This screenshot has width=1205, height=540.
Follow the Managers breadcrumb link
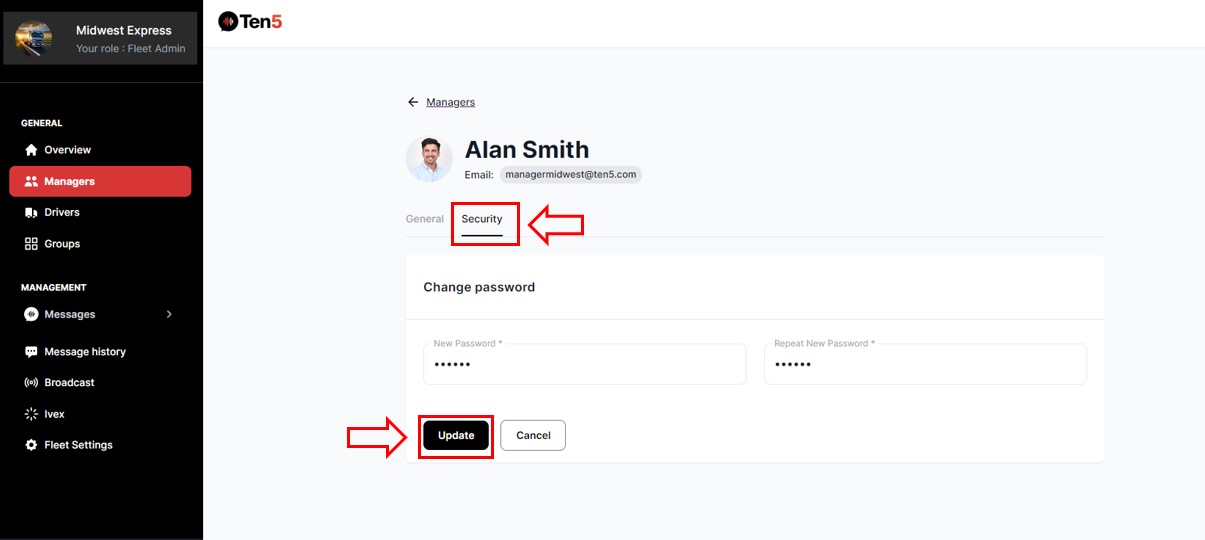451,102
